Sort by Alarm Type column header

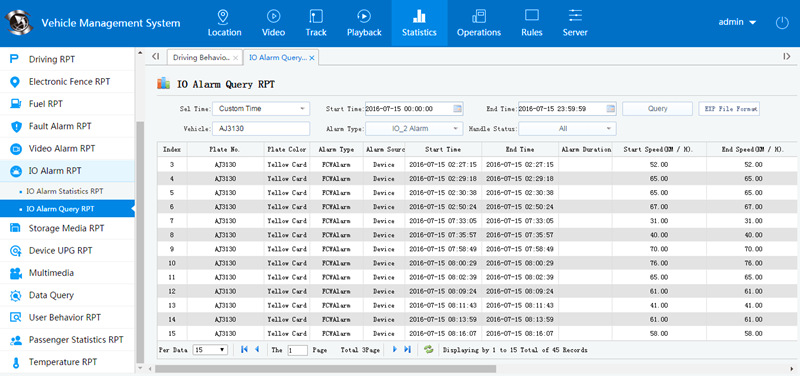pyautogui.click(x=336, y=149)
